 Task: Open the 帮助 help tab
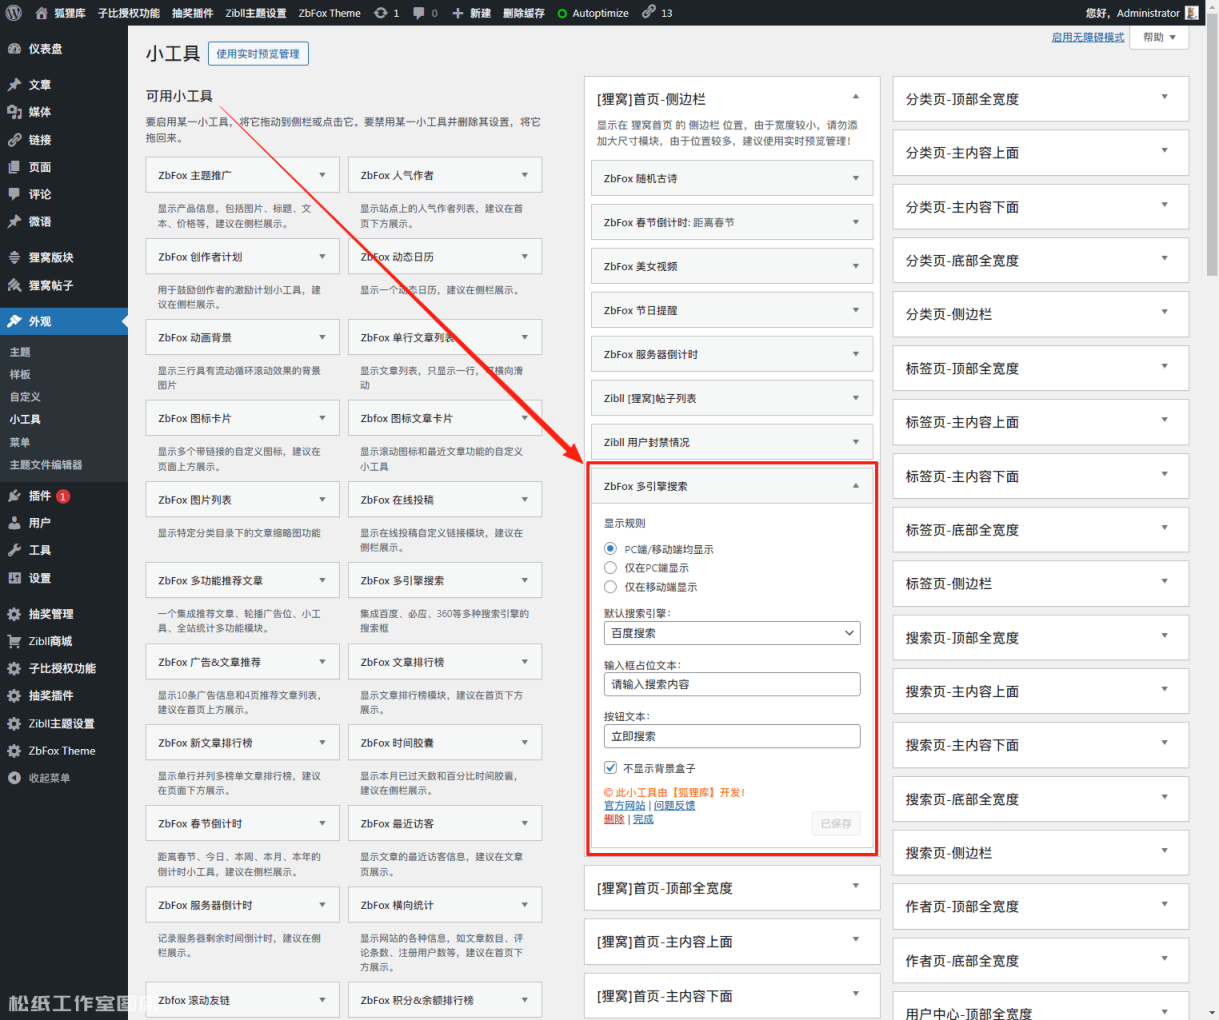pyautogui.click(x=1160, y=37)
